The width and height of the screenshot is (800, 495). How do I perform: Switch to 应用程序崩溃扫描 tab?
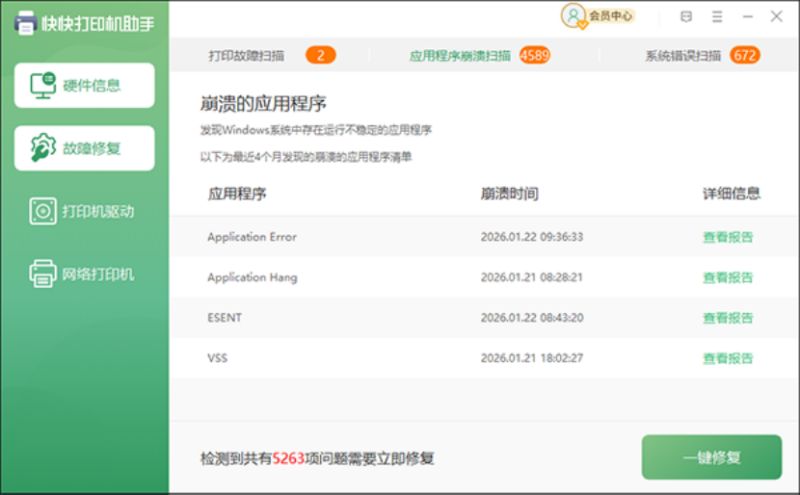[460, 56]
